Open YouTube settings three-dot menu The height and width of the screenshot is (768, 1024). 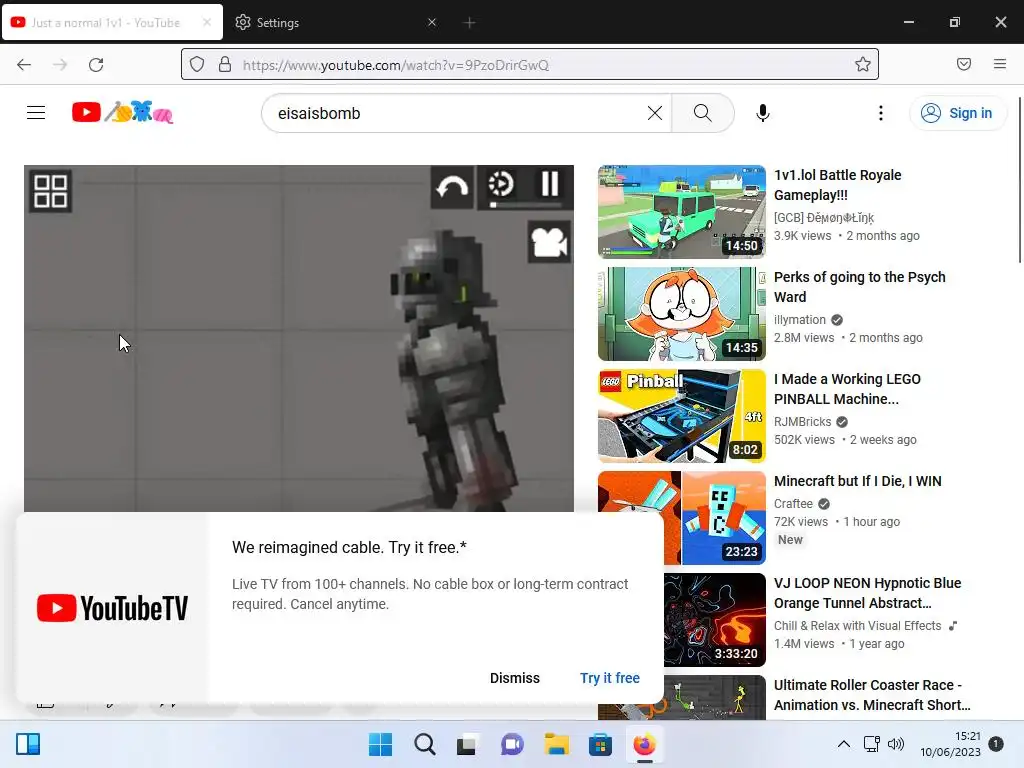880,113
